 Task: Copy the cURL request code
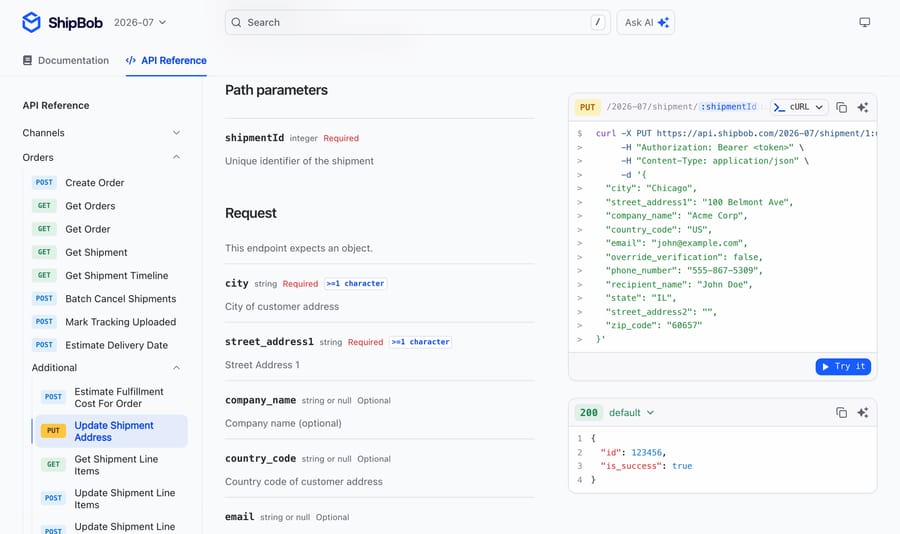pos(841,107)
